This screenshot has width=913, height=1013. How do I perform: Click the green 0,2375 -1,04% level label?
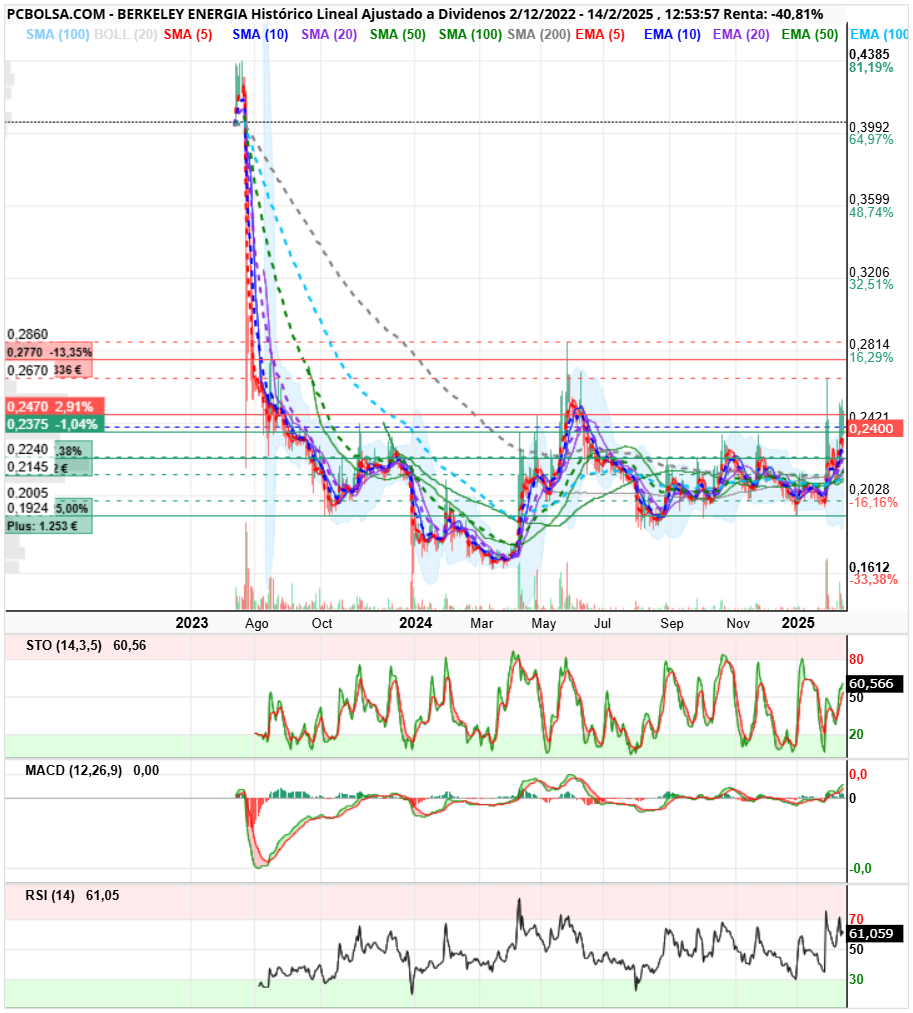[54, 424]
